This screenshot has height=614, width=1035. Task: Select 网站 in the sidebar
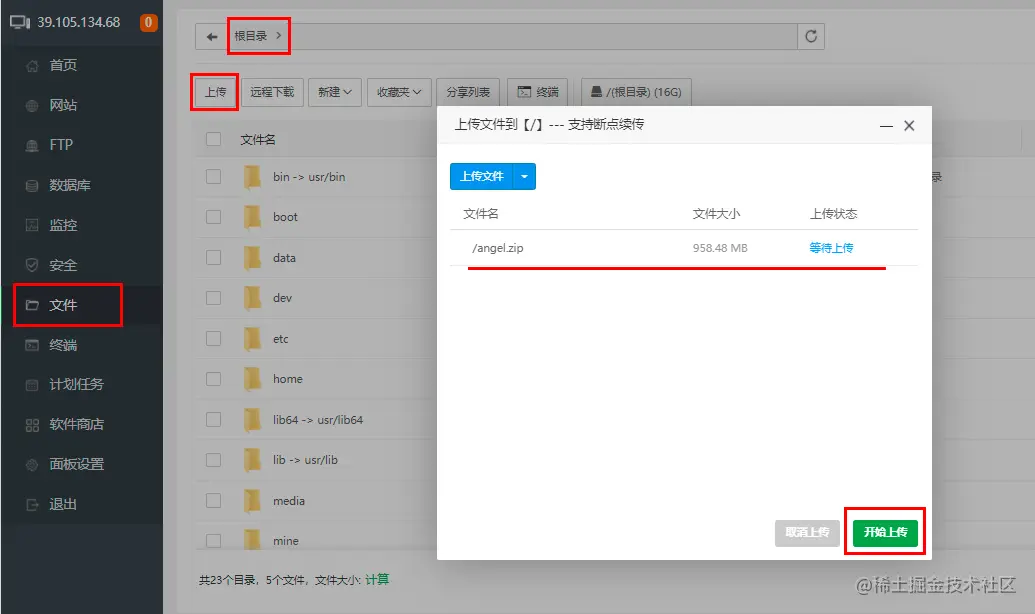point(60,104)
